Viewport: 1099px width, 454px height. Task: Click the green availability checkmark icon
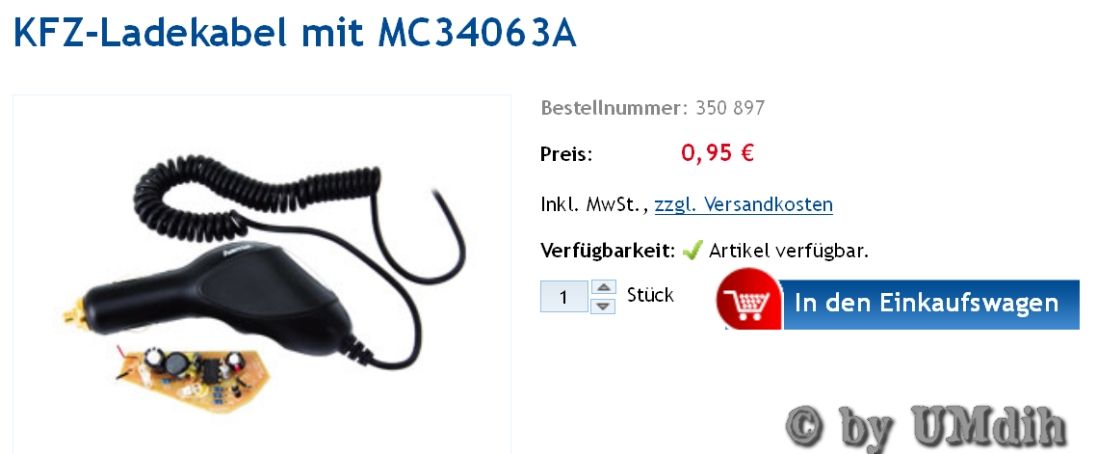tap(692, 250)
